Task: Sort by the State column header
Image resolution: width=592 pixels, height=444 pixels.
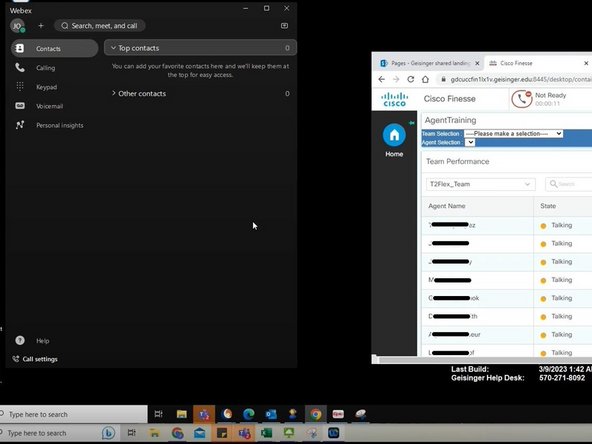Action: pyautogui.click(x=548, y=206)
